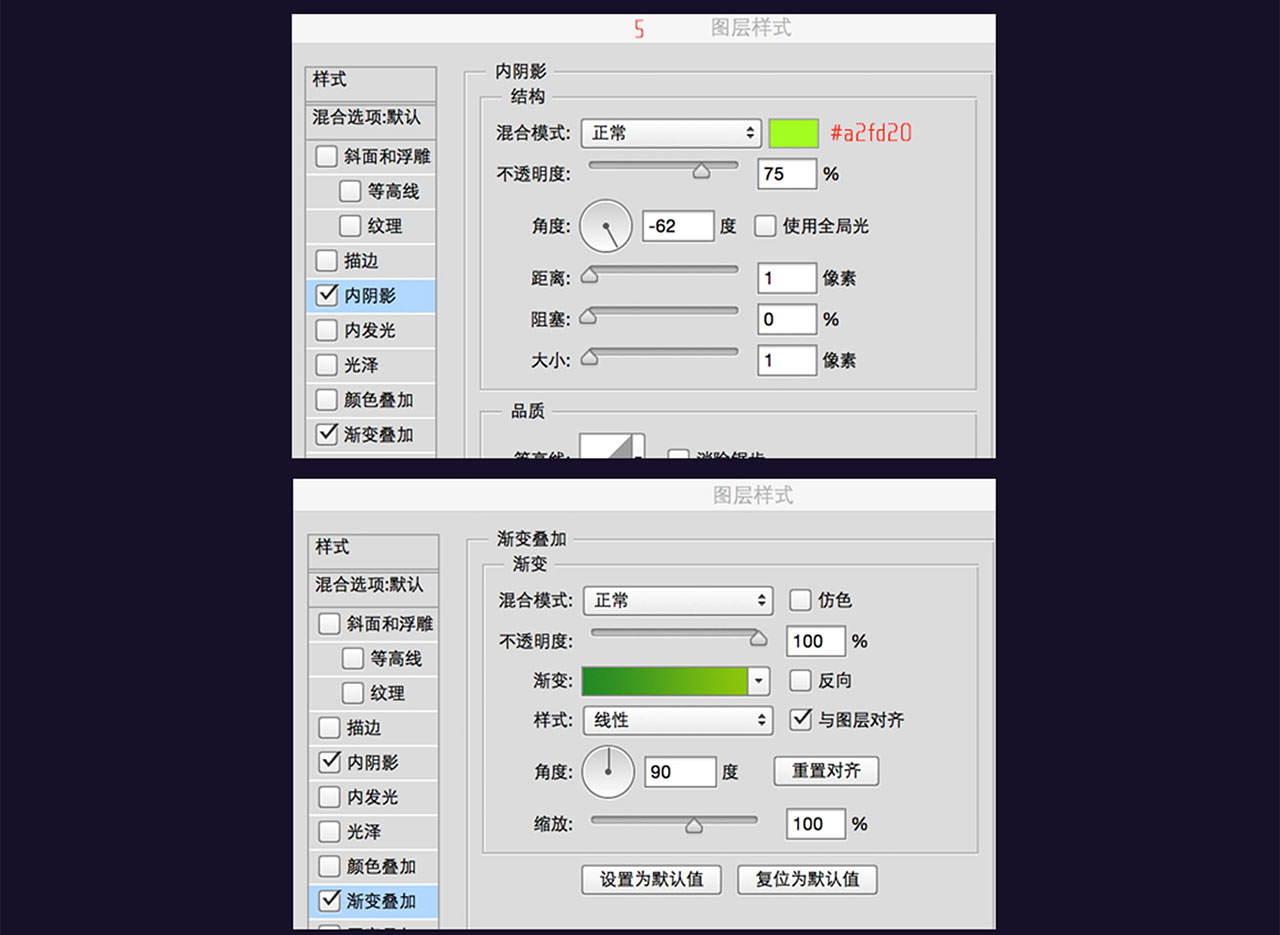
Task: Uncheck 渐变叠加 checkbox in bottom dialog
Action: coord(329,901)
